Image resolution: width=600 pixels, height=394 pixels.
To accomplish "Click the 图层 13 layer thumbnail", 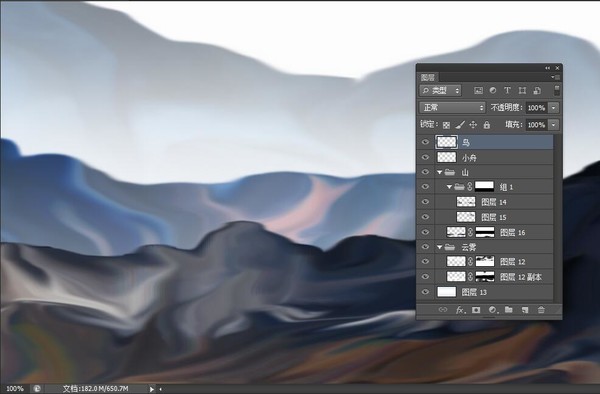I will point(447,292).
